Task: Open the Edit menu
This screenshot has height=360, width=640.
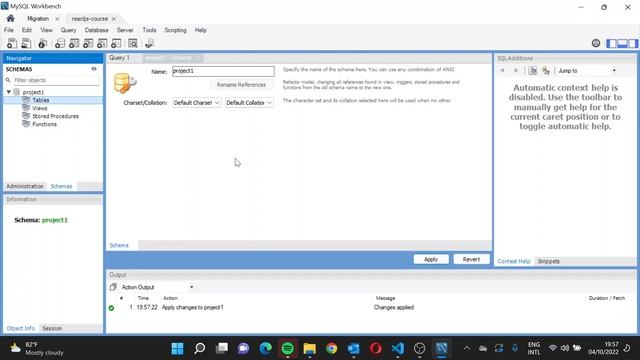Action: pos(27,30)
